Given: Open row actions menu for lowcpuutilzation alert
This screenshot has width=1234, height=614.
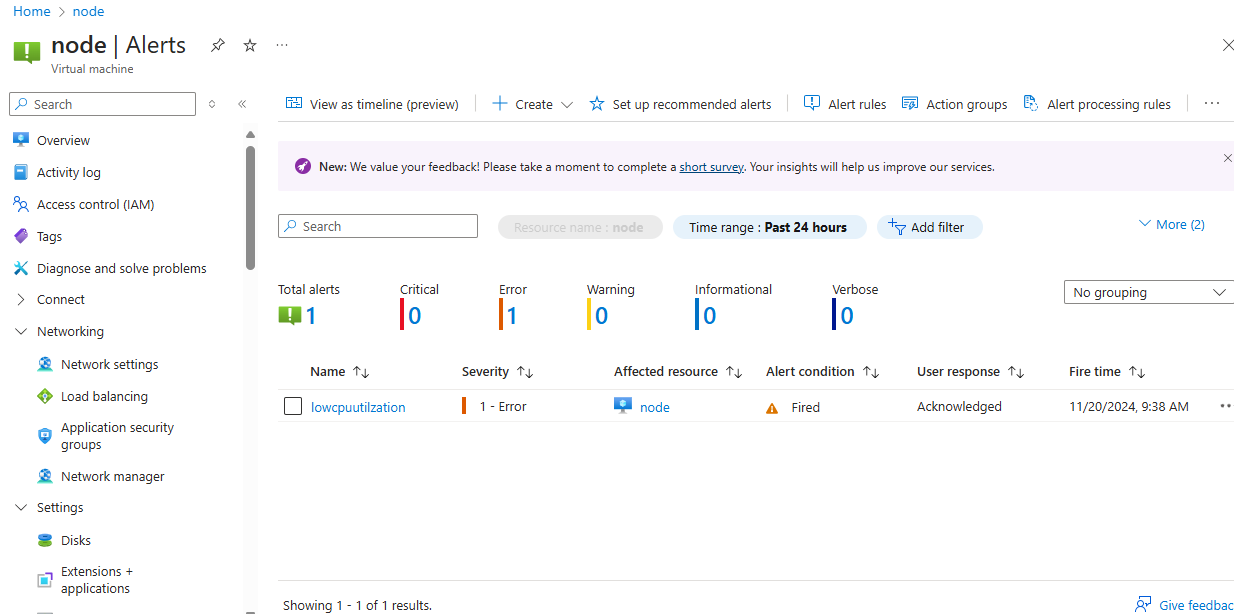Looking at the screenshot, I should [1225, 406].
